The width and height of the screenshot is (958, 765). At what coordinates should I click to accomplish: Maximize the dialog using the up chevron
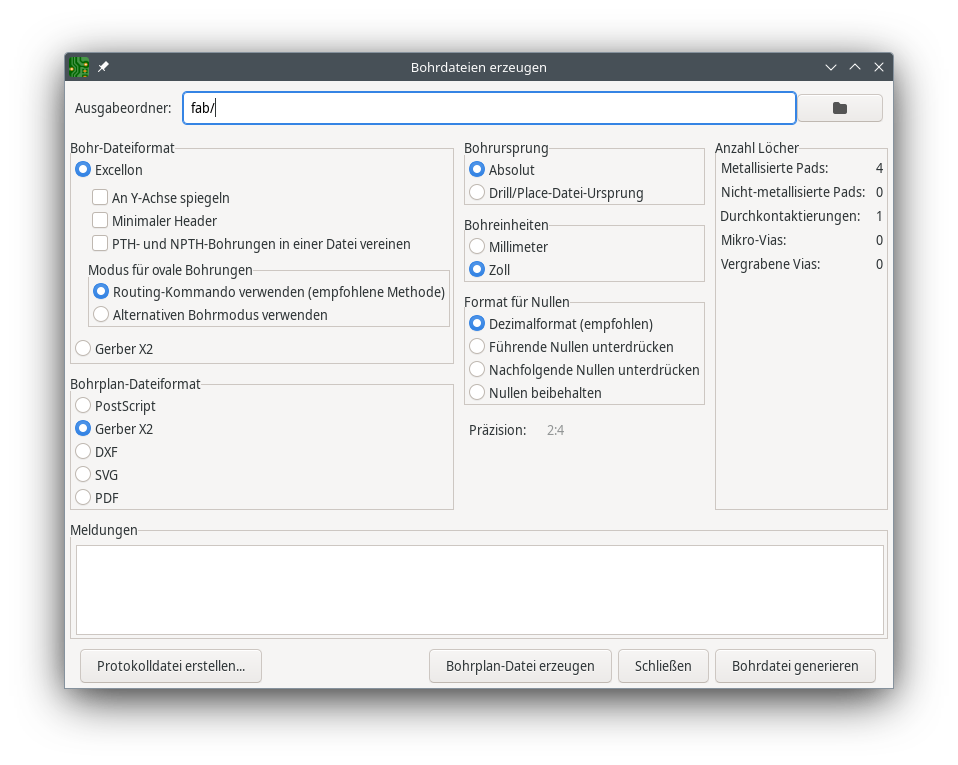pyautogui.click(x=854, y=67)
